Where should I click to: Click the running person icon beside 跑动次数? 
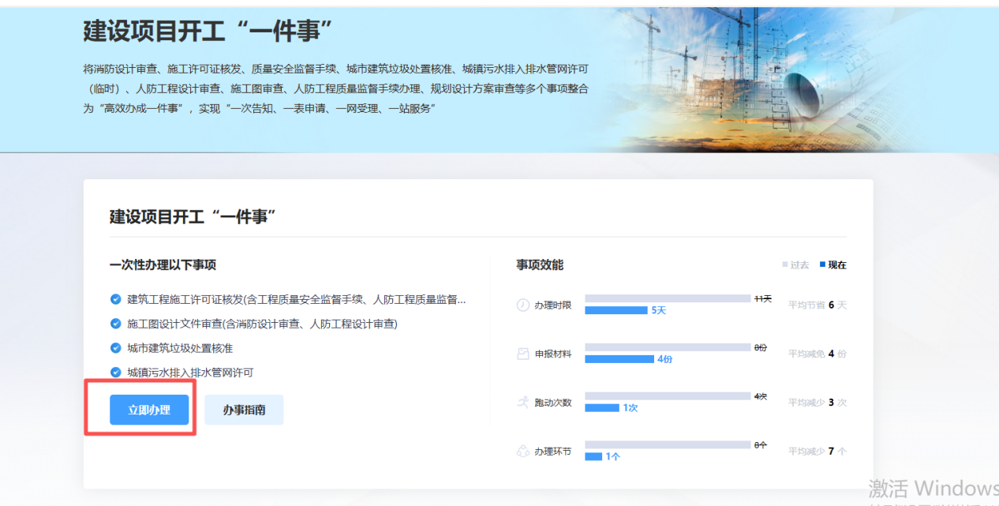(x=522, y=402)
